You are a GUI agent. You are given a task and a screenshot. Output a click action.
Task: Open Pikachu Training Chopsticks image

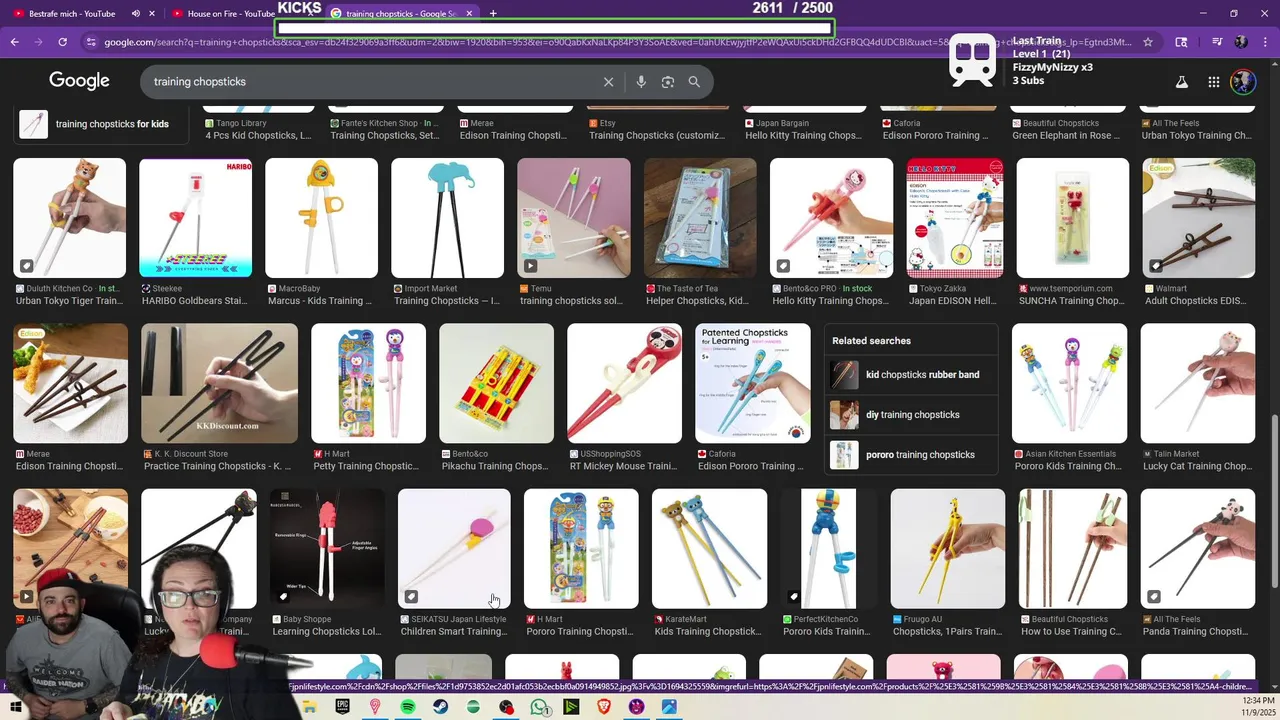click(x=496, y=383)
